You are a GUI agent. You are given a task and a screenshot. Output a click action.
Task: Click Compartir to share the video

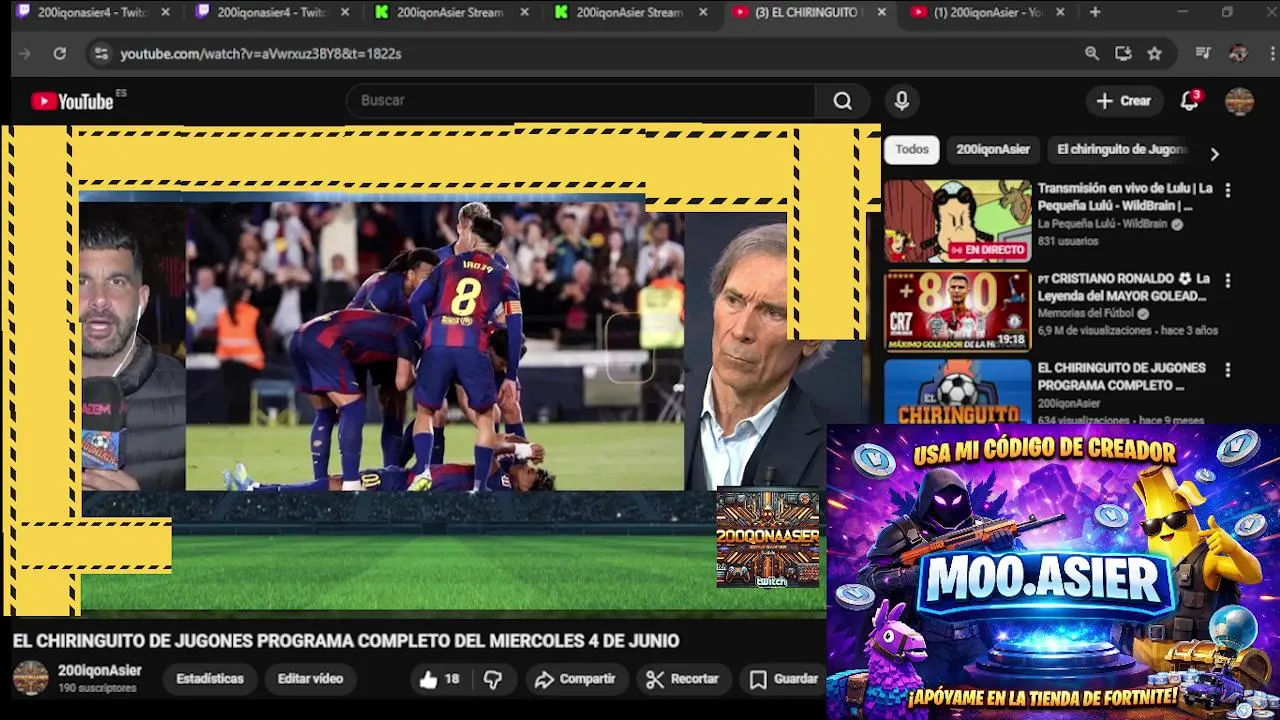coord(575,679)
